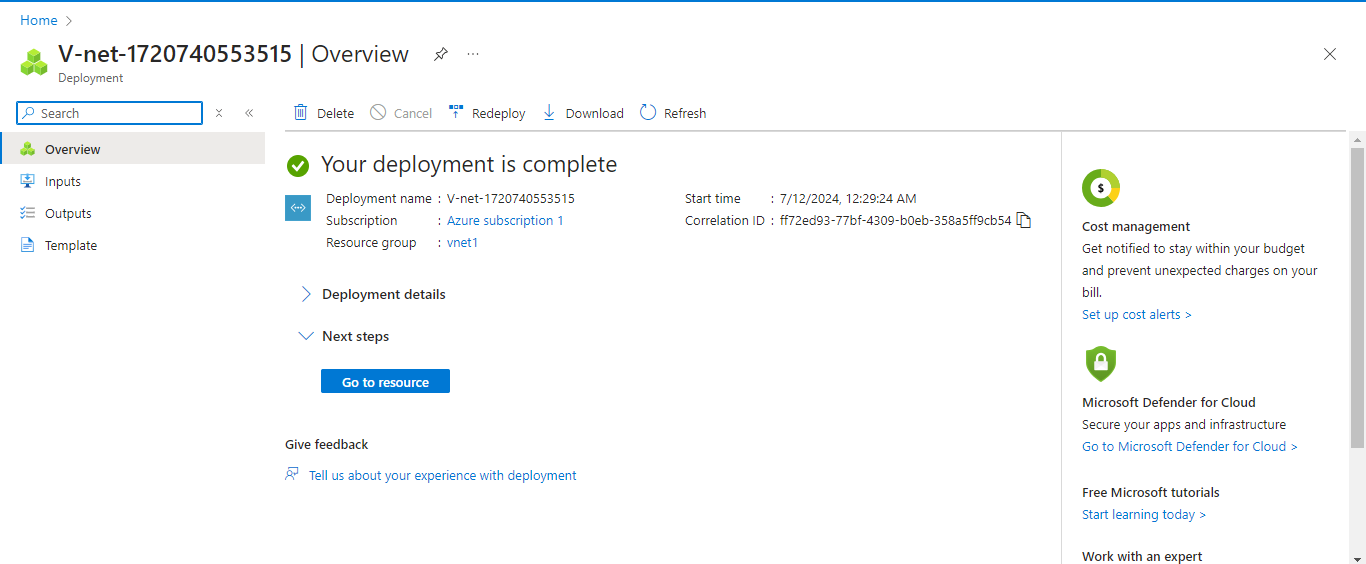
Task: Expand the Deployment details section
Action: click(x=373, y=294)
